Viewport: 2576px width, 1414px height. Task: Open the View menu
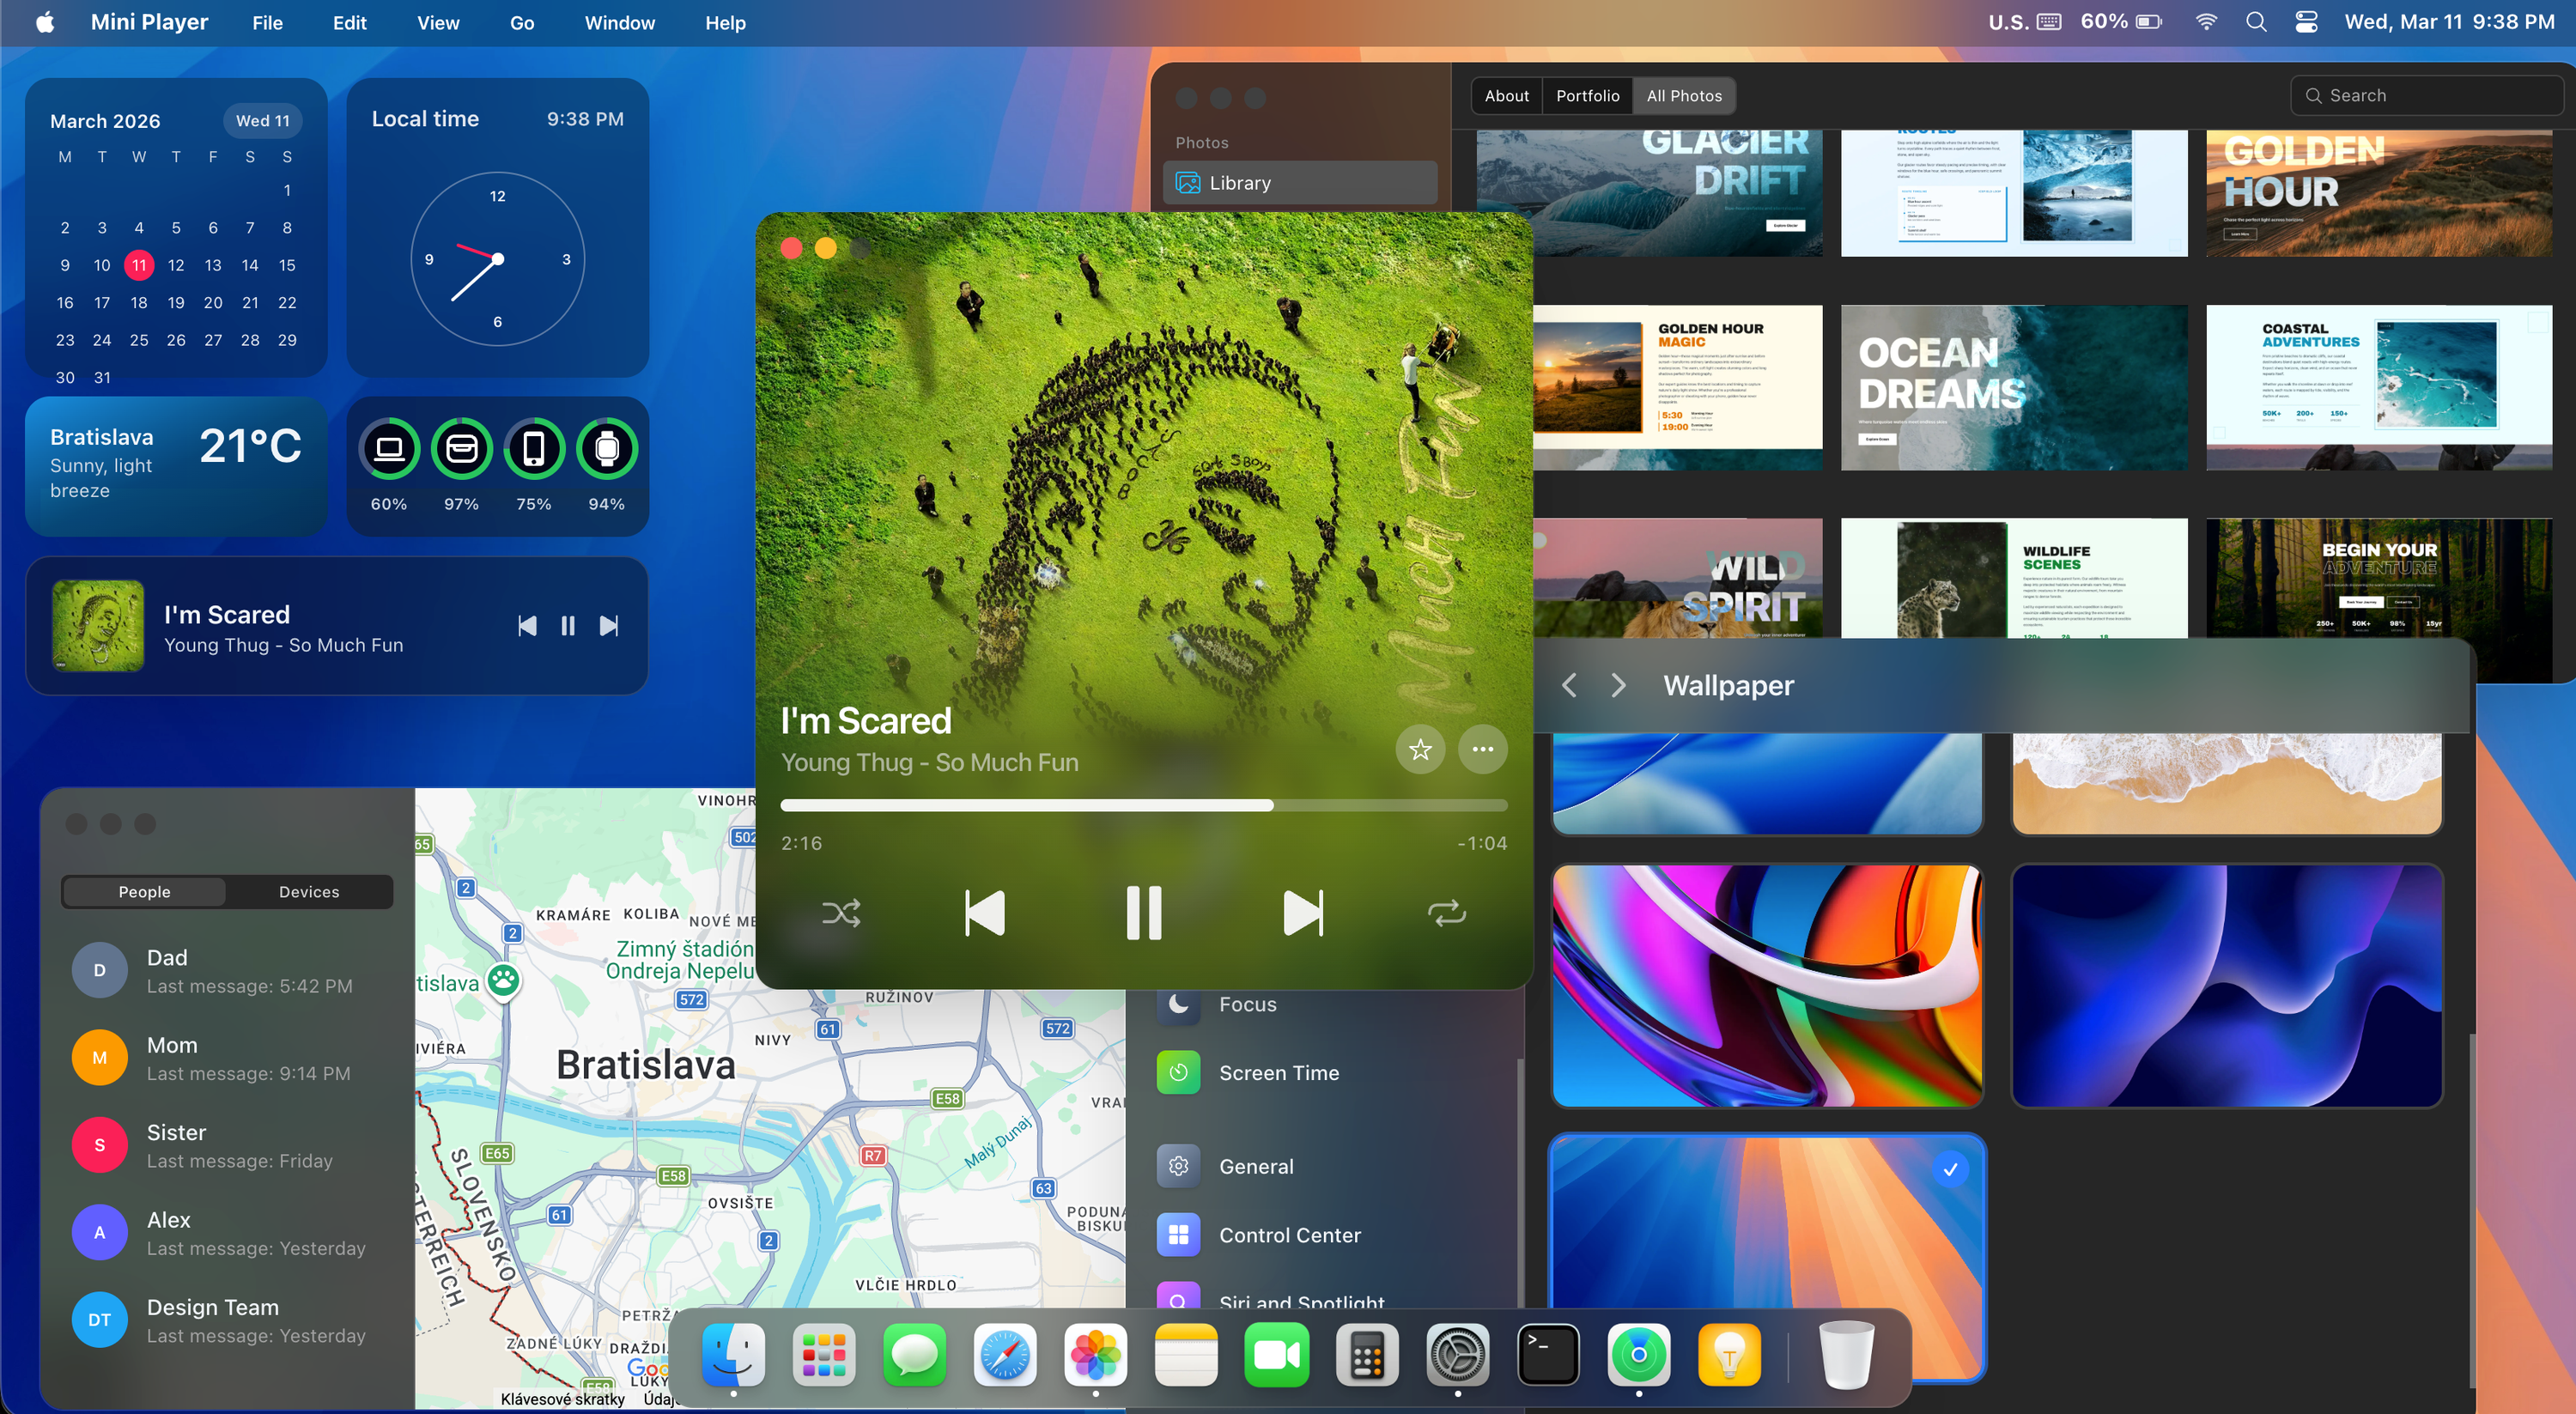(x=438, y=22)
